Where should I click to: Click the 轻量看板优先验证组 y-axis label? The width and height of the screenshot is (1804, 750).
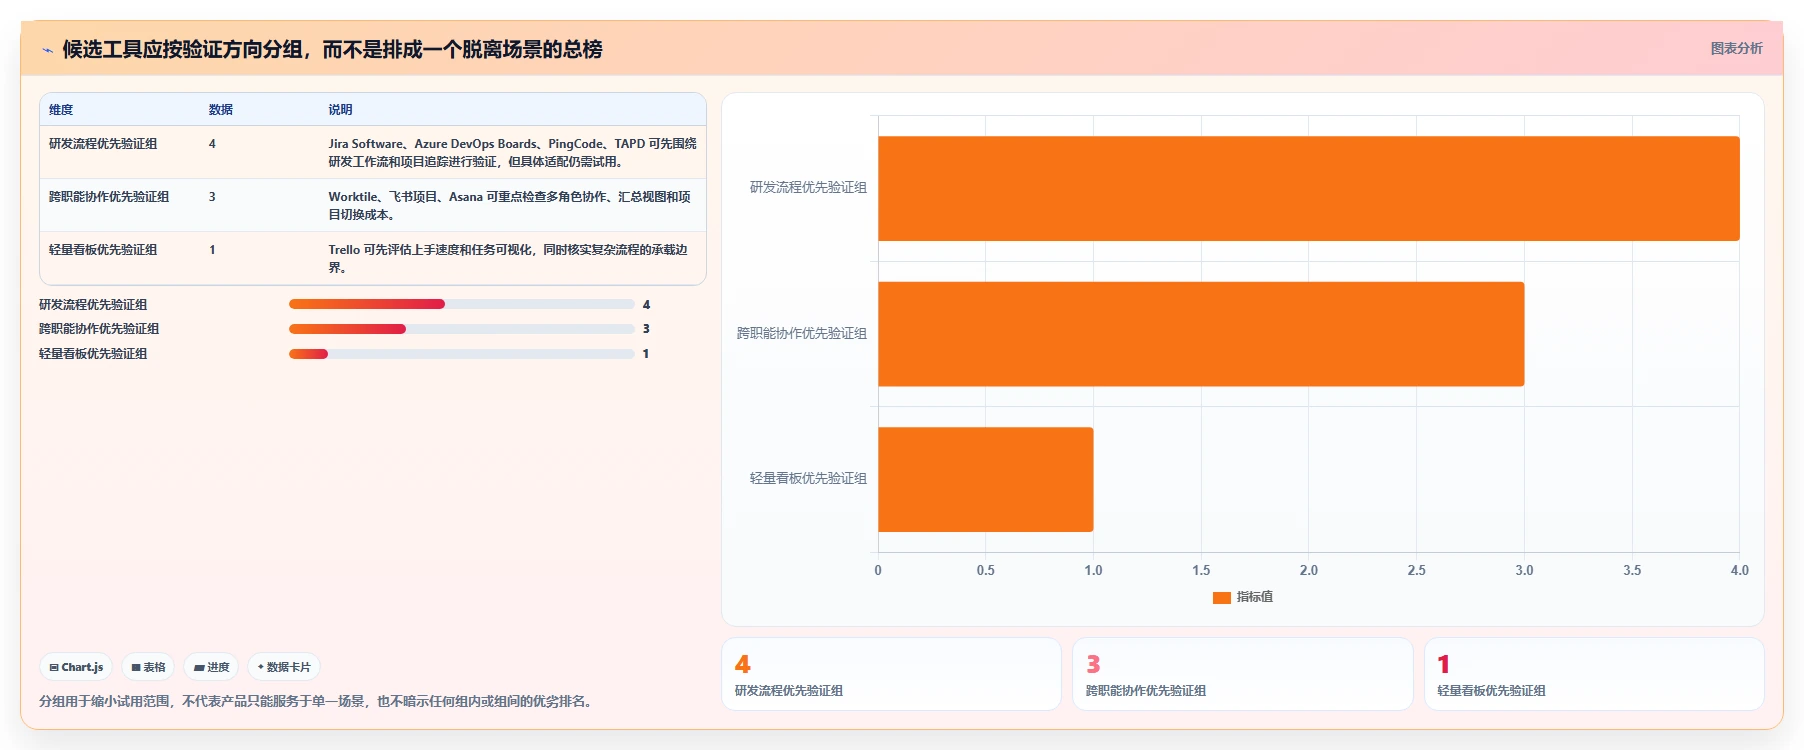808,479
